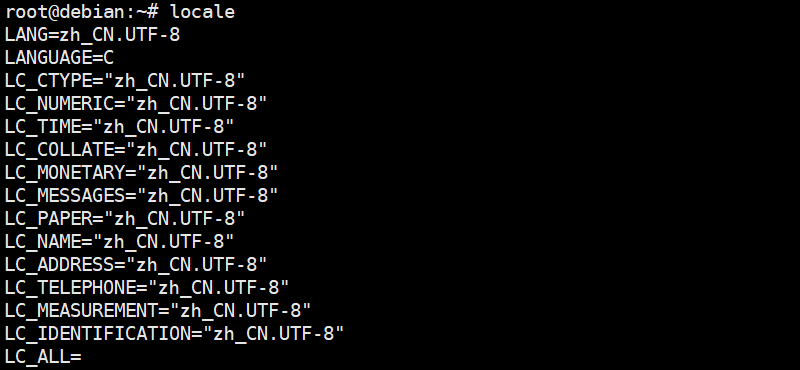The image size is (800, 370).
Task: Click the LC_MEASUREMENT line
Action: pos(158,310)
